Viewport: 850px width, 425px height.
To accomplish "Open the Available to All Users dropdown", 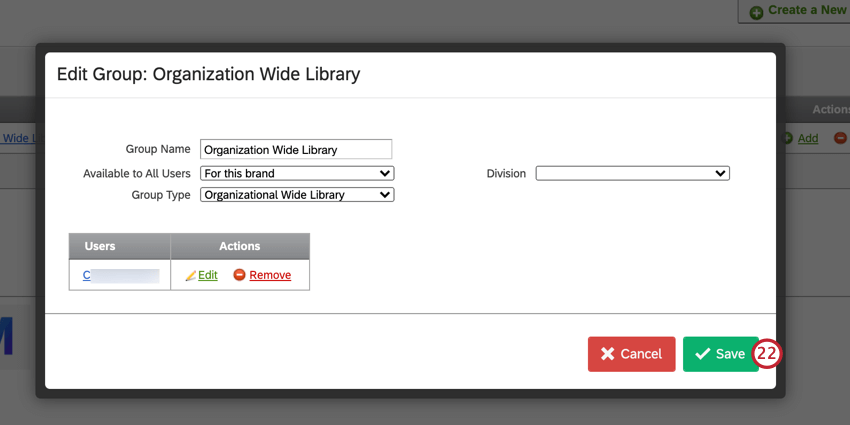I will click(297, 173).
